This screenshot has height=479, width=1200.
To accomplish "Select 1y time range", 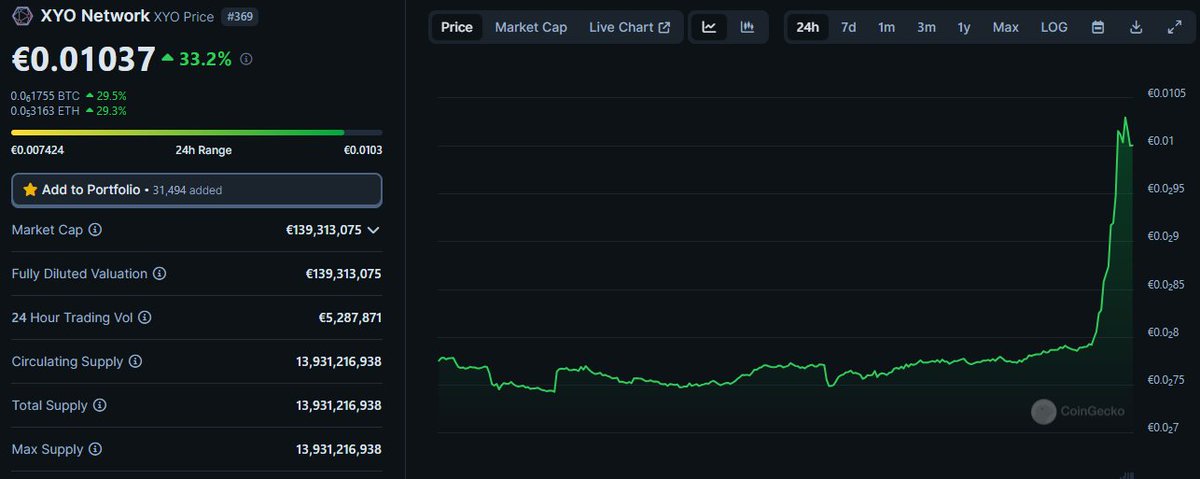I will point(964,27).
